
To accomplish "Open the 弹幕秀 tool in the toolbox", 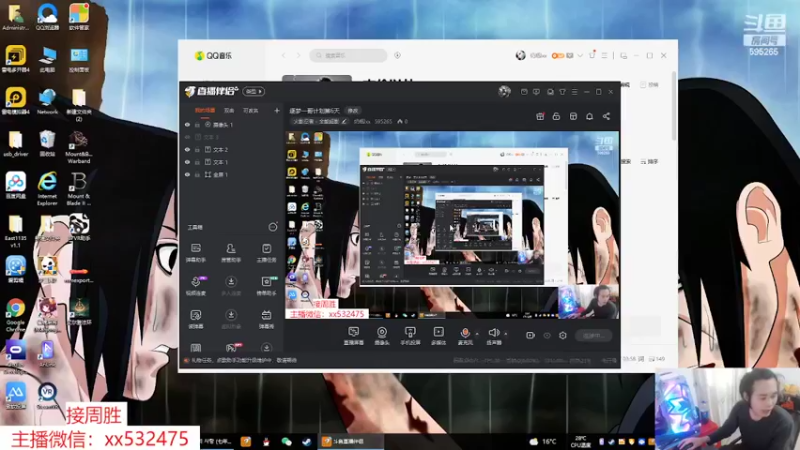I will [266, 319].
